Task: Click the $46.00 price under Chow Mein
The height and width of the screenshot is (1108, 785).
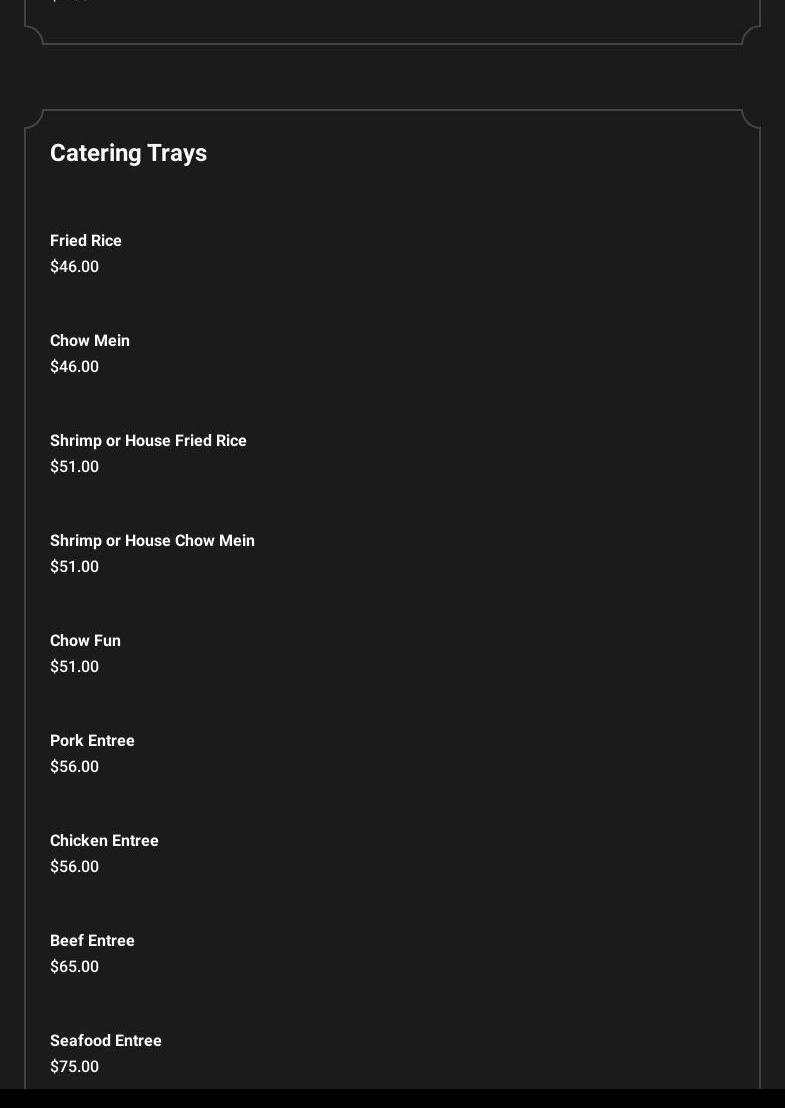Action: click(x=74, y=367)
